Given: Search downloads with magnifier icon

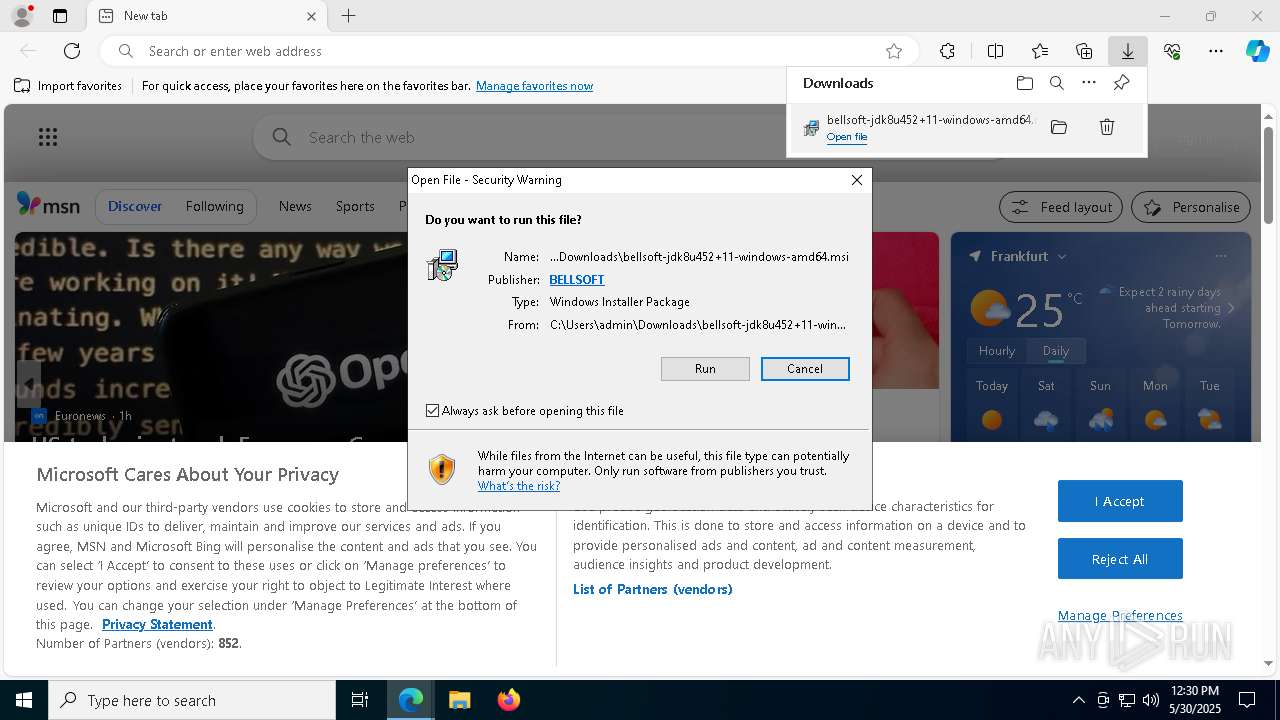Looking at the screenshot, I should click(x=1057, y=83).
